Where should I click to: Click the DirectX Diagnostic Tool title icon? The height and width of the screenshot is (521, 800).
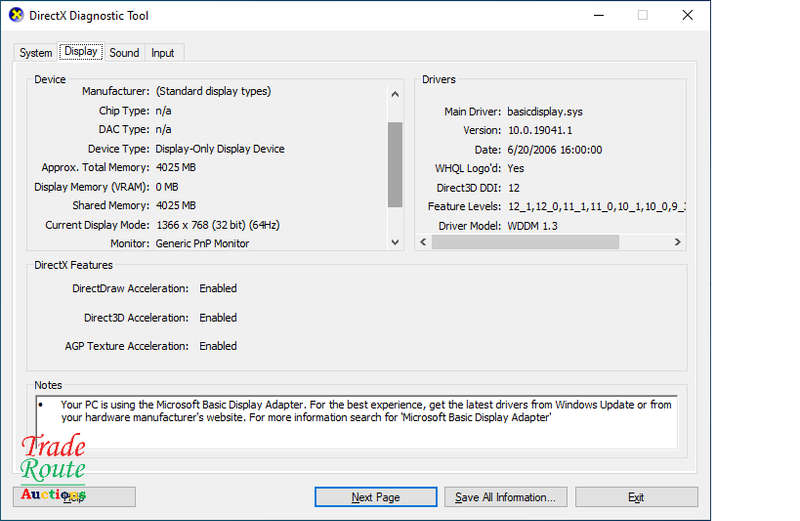click(x=16, y=15)
